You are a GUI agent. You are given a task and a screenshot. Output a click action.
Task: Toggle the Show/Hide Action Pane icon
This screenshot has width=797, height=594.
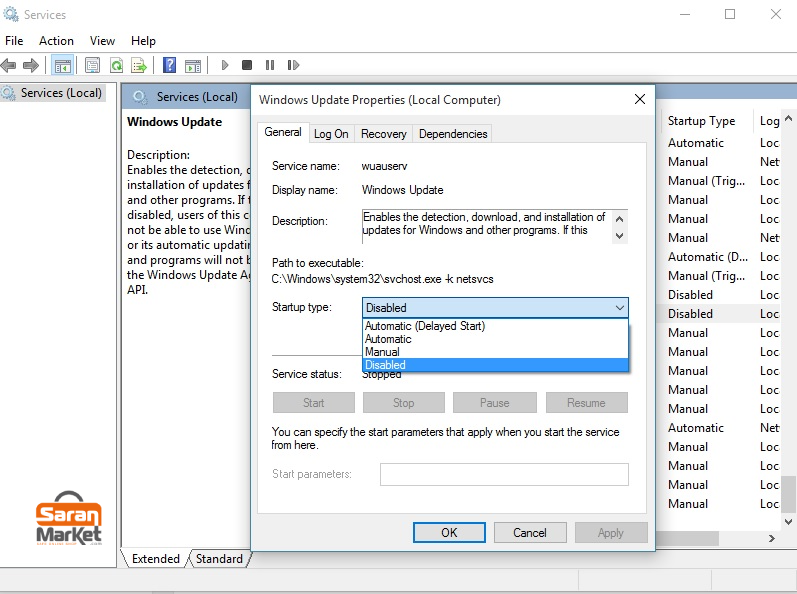[193, 65]
